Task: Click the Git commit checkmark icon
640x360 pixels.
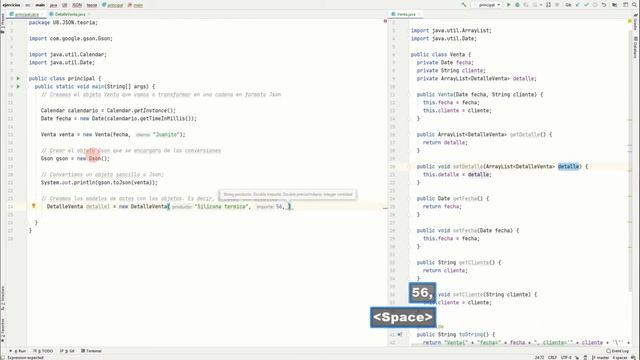Action: [x=586, y=5]
